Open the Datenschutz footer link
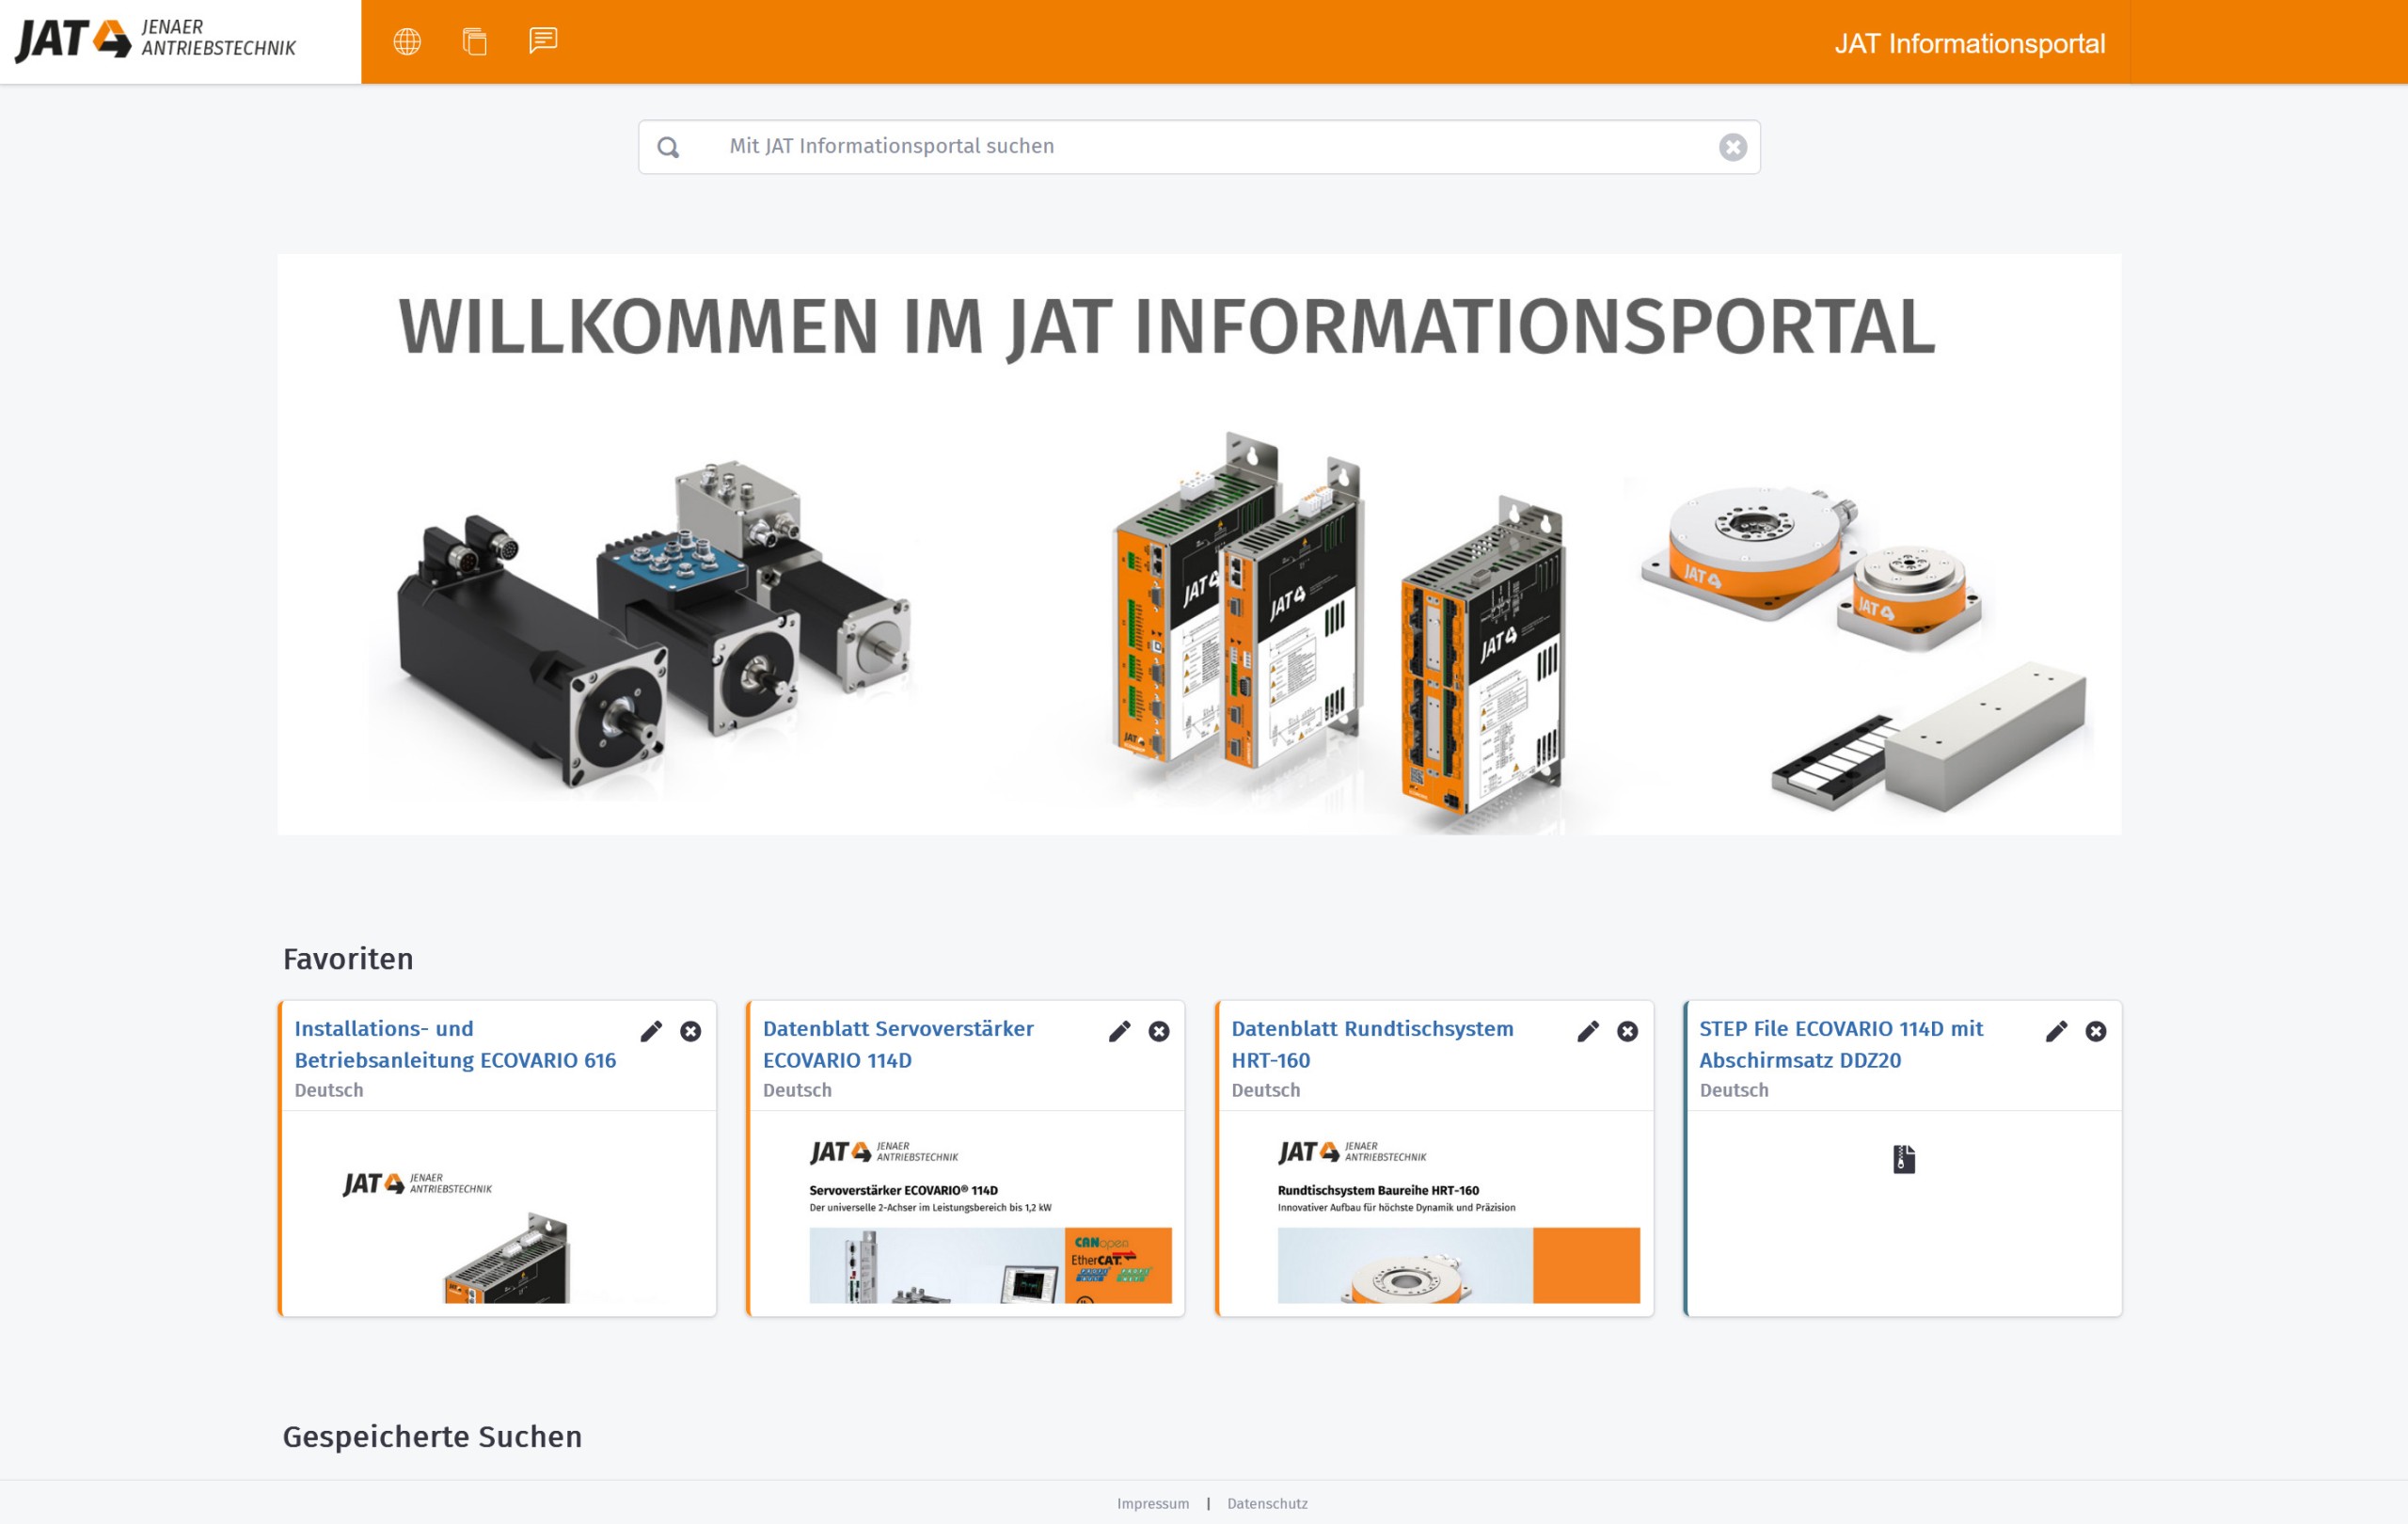Image resolution: width=2408 pixels, height=1524 pixels. pos(1267,1503)
